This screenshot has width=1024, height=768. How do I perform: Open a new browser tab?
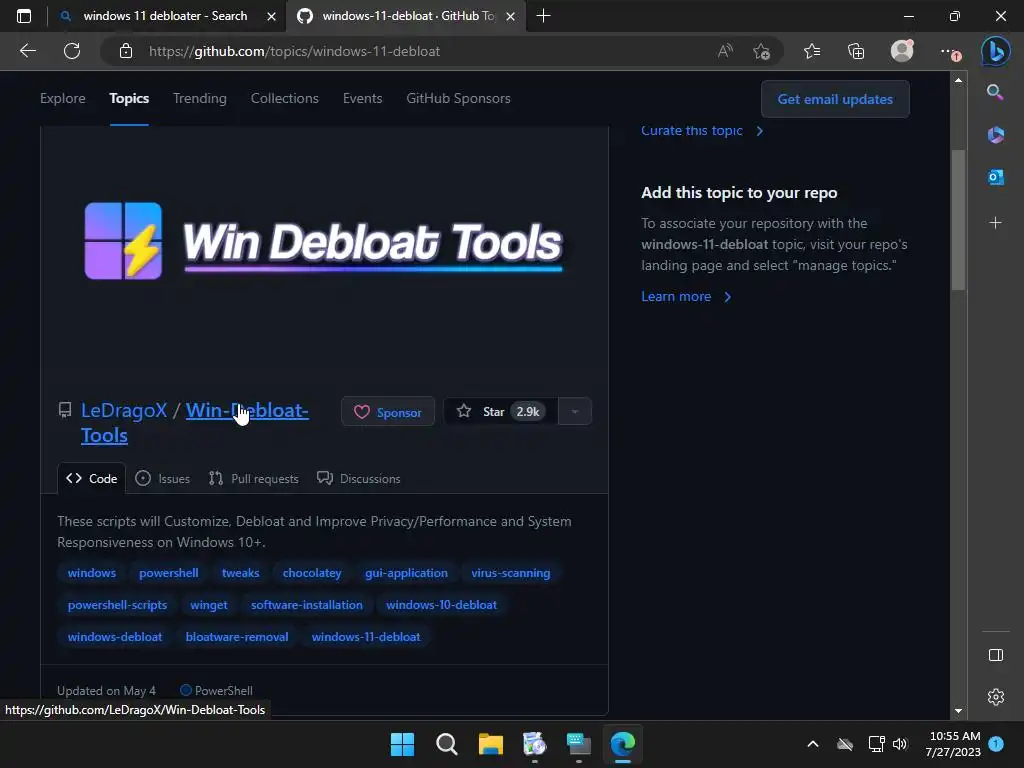pos(543,16)
